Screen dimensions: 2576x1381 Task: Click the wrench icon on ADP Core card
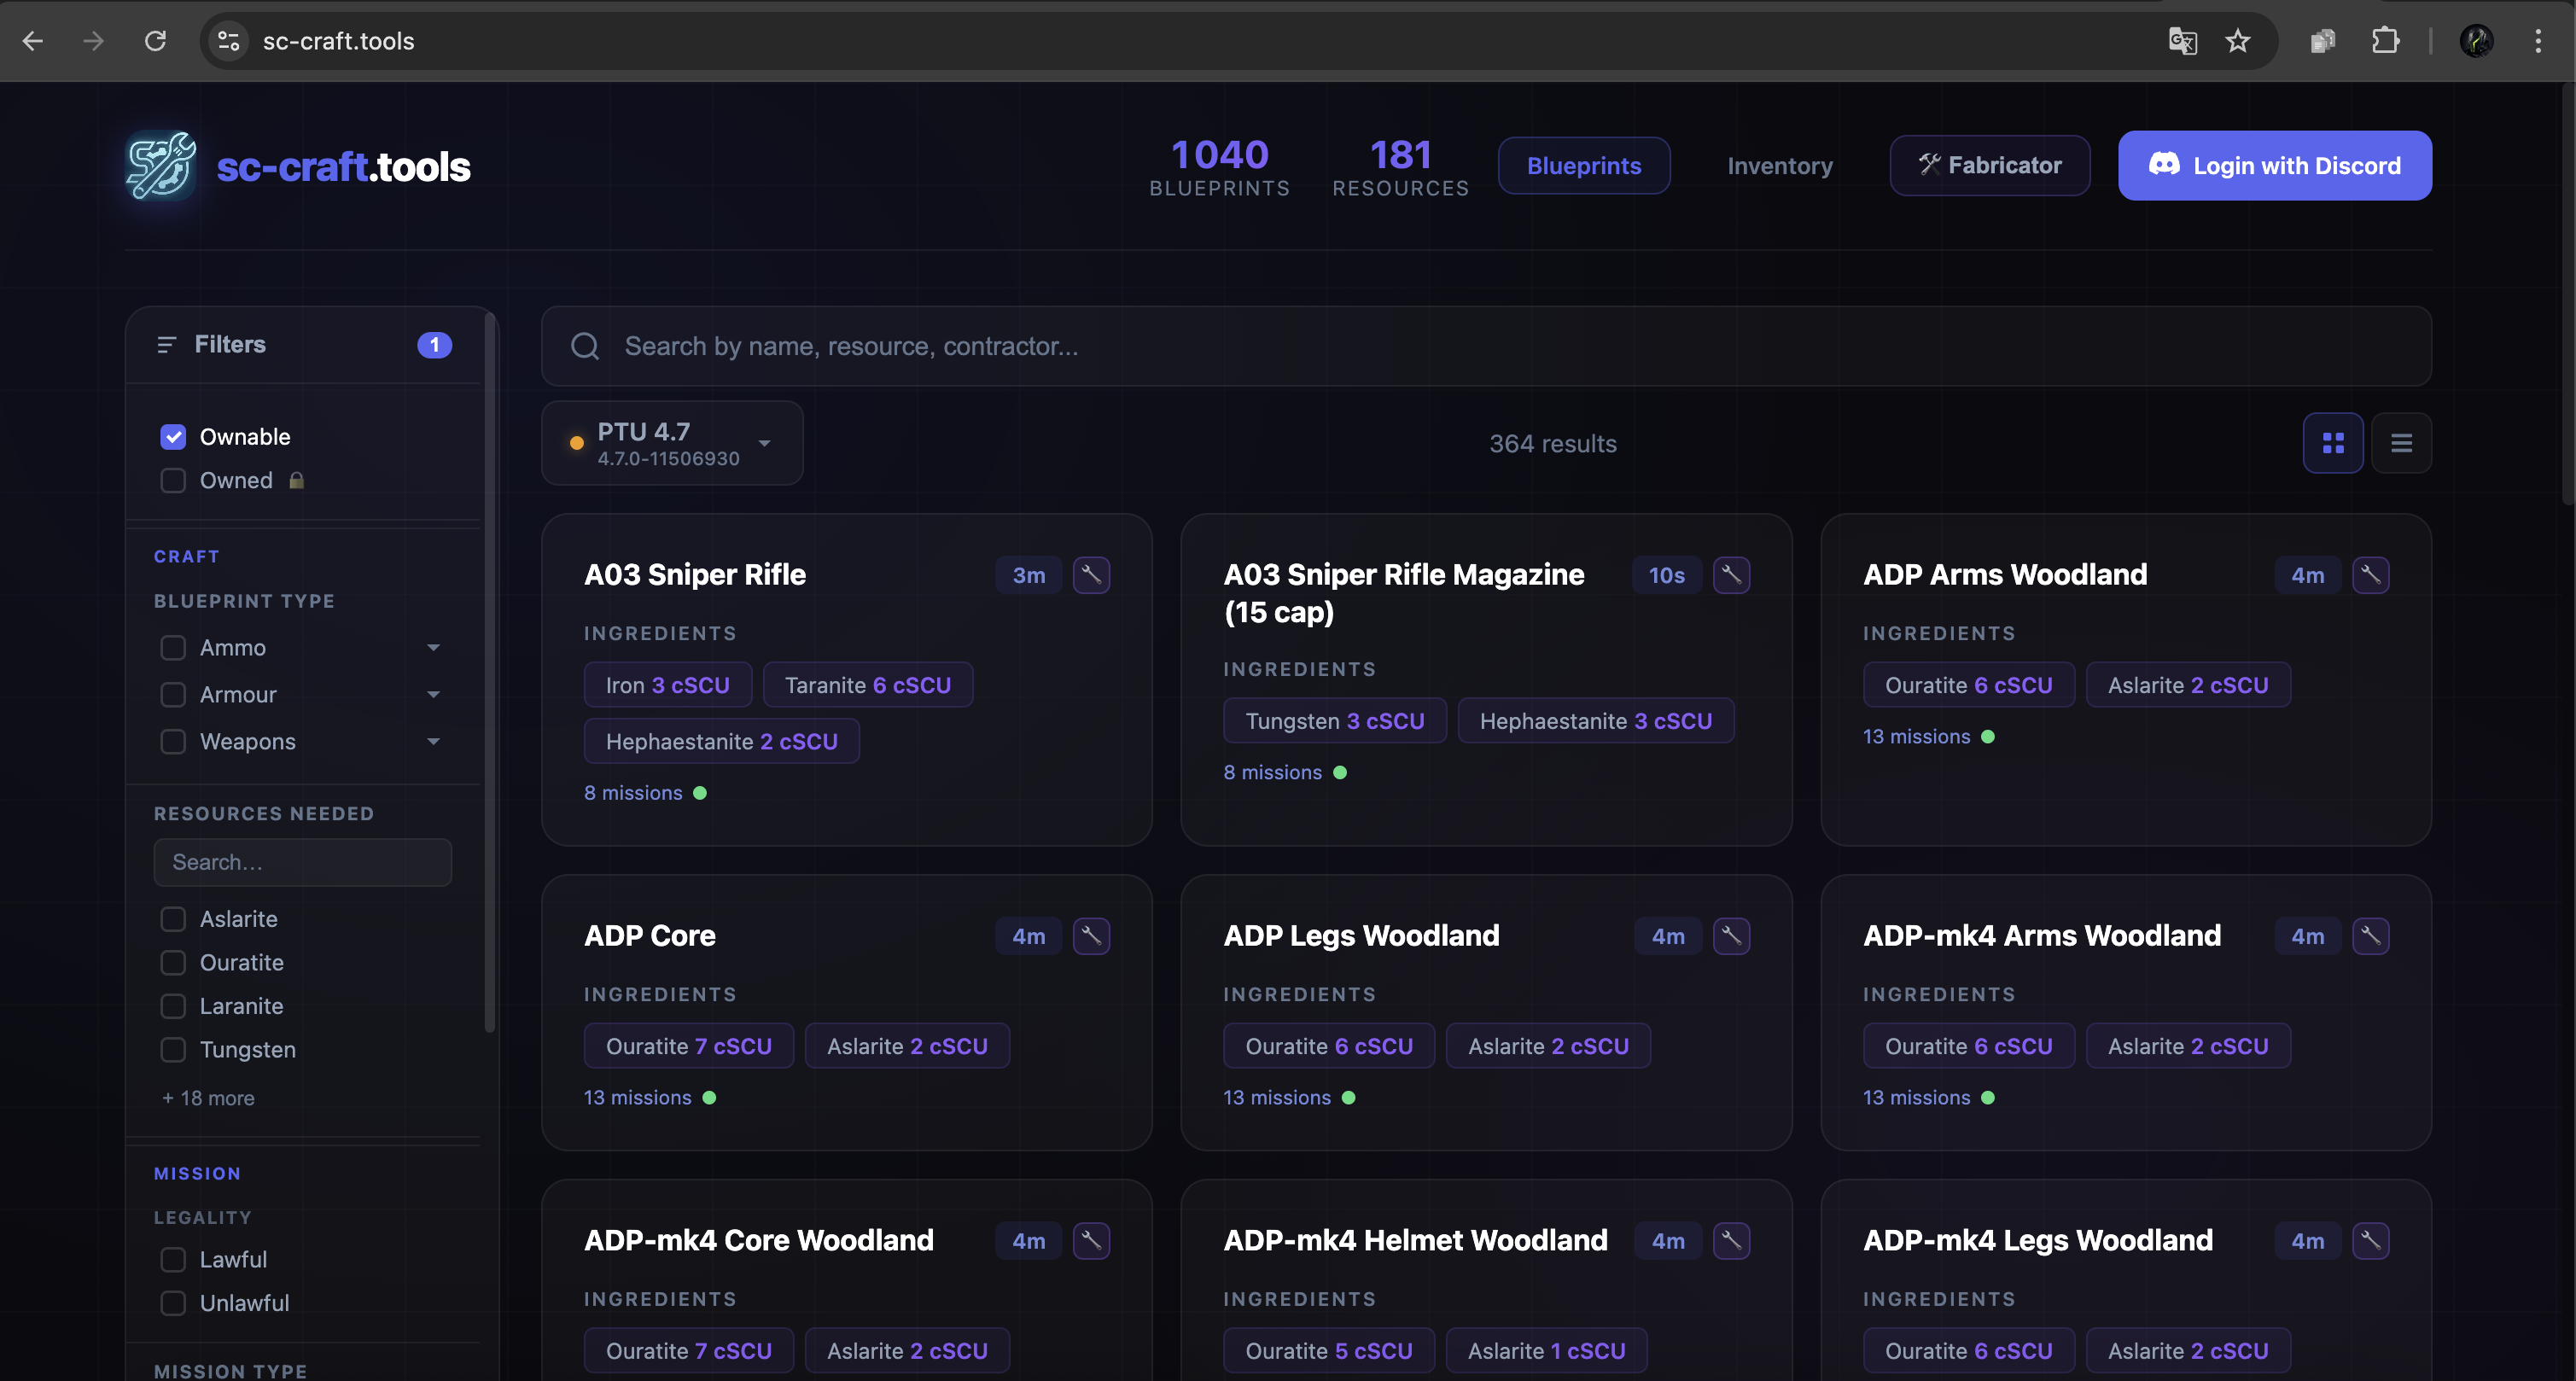coord(1091,936)
